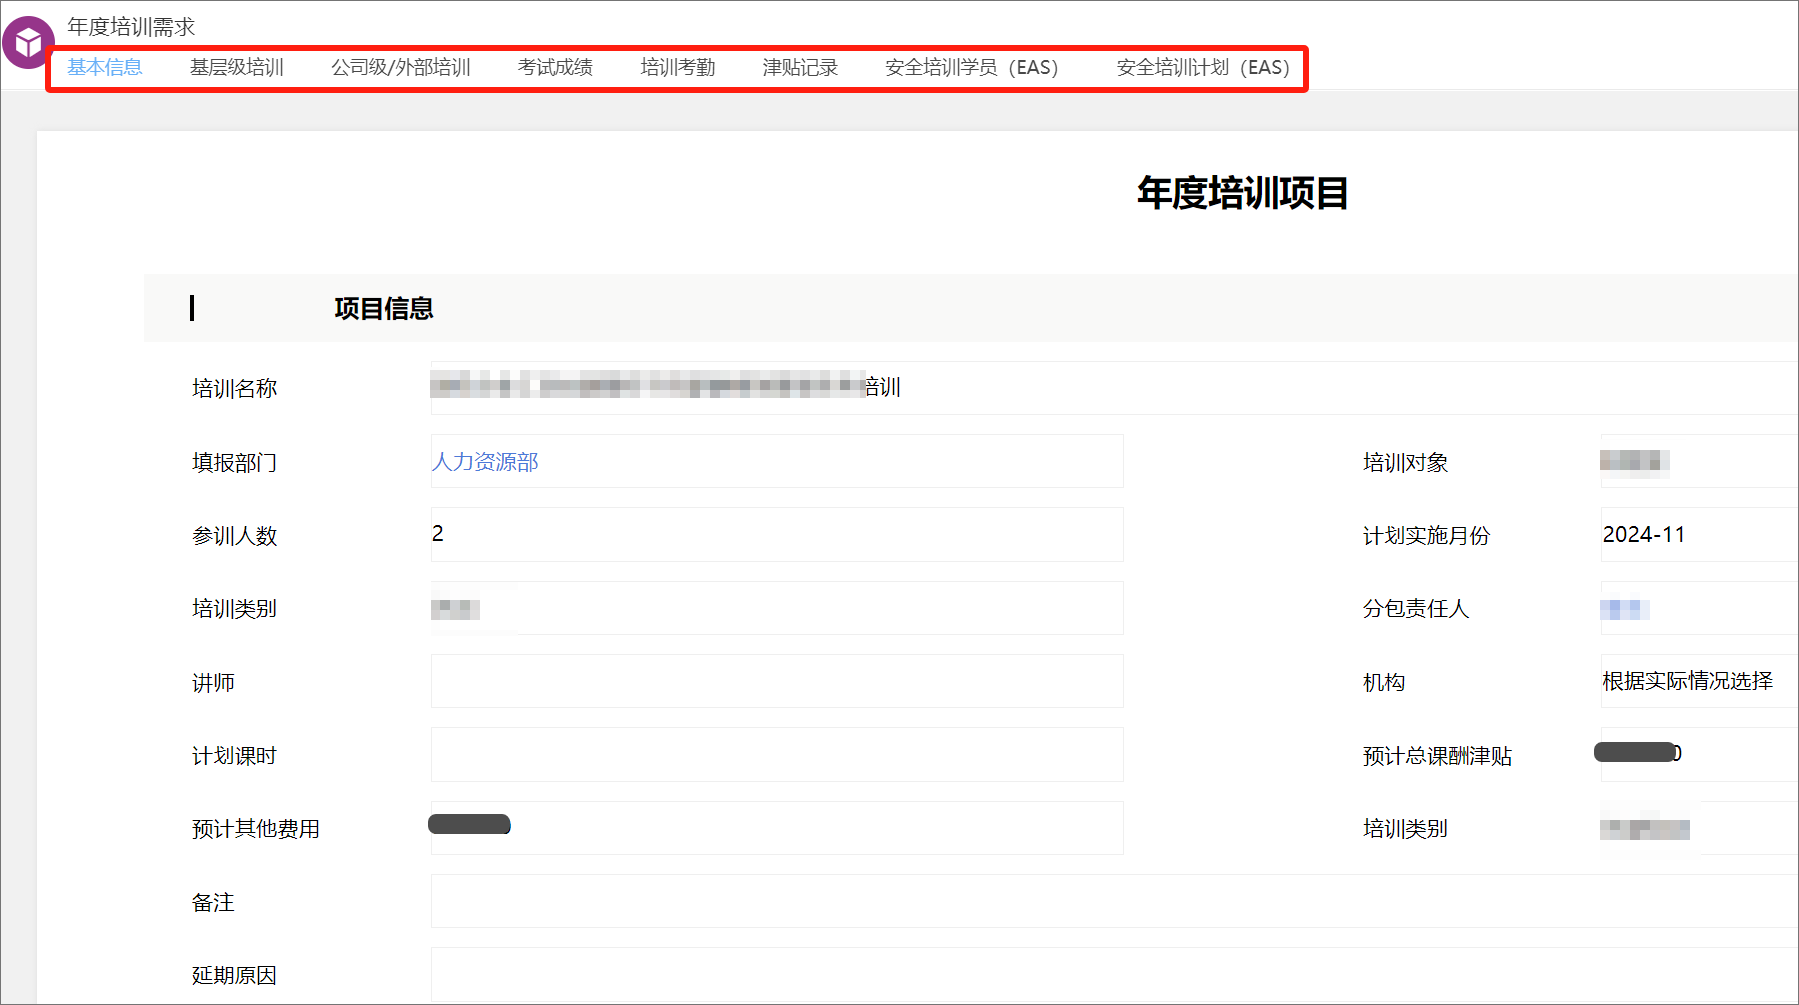Click the 计划实施月份 field showing 2024-11

(1699, 535)
